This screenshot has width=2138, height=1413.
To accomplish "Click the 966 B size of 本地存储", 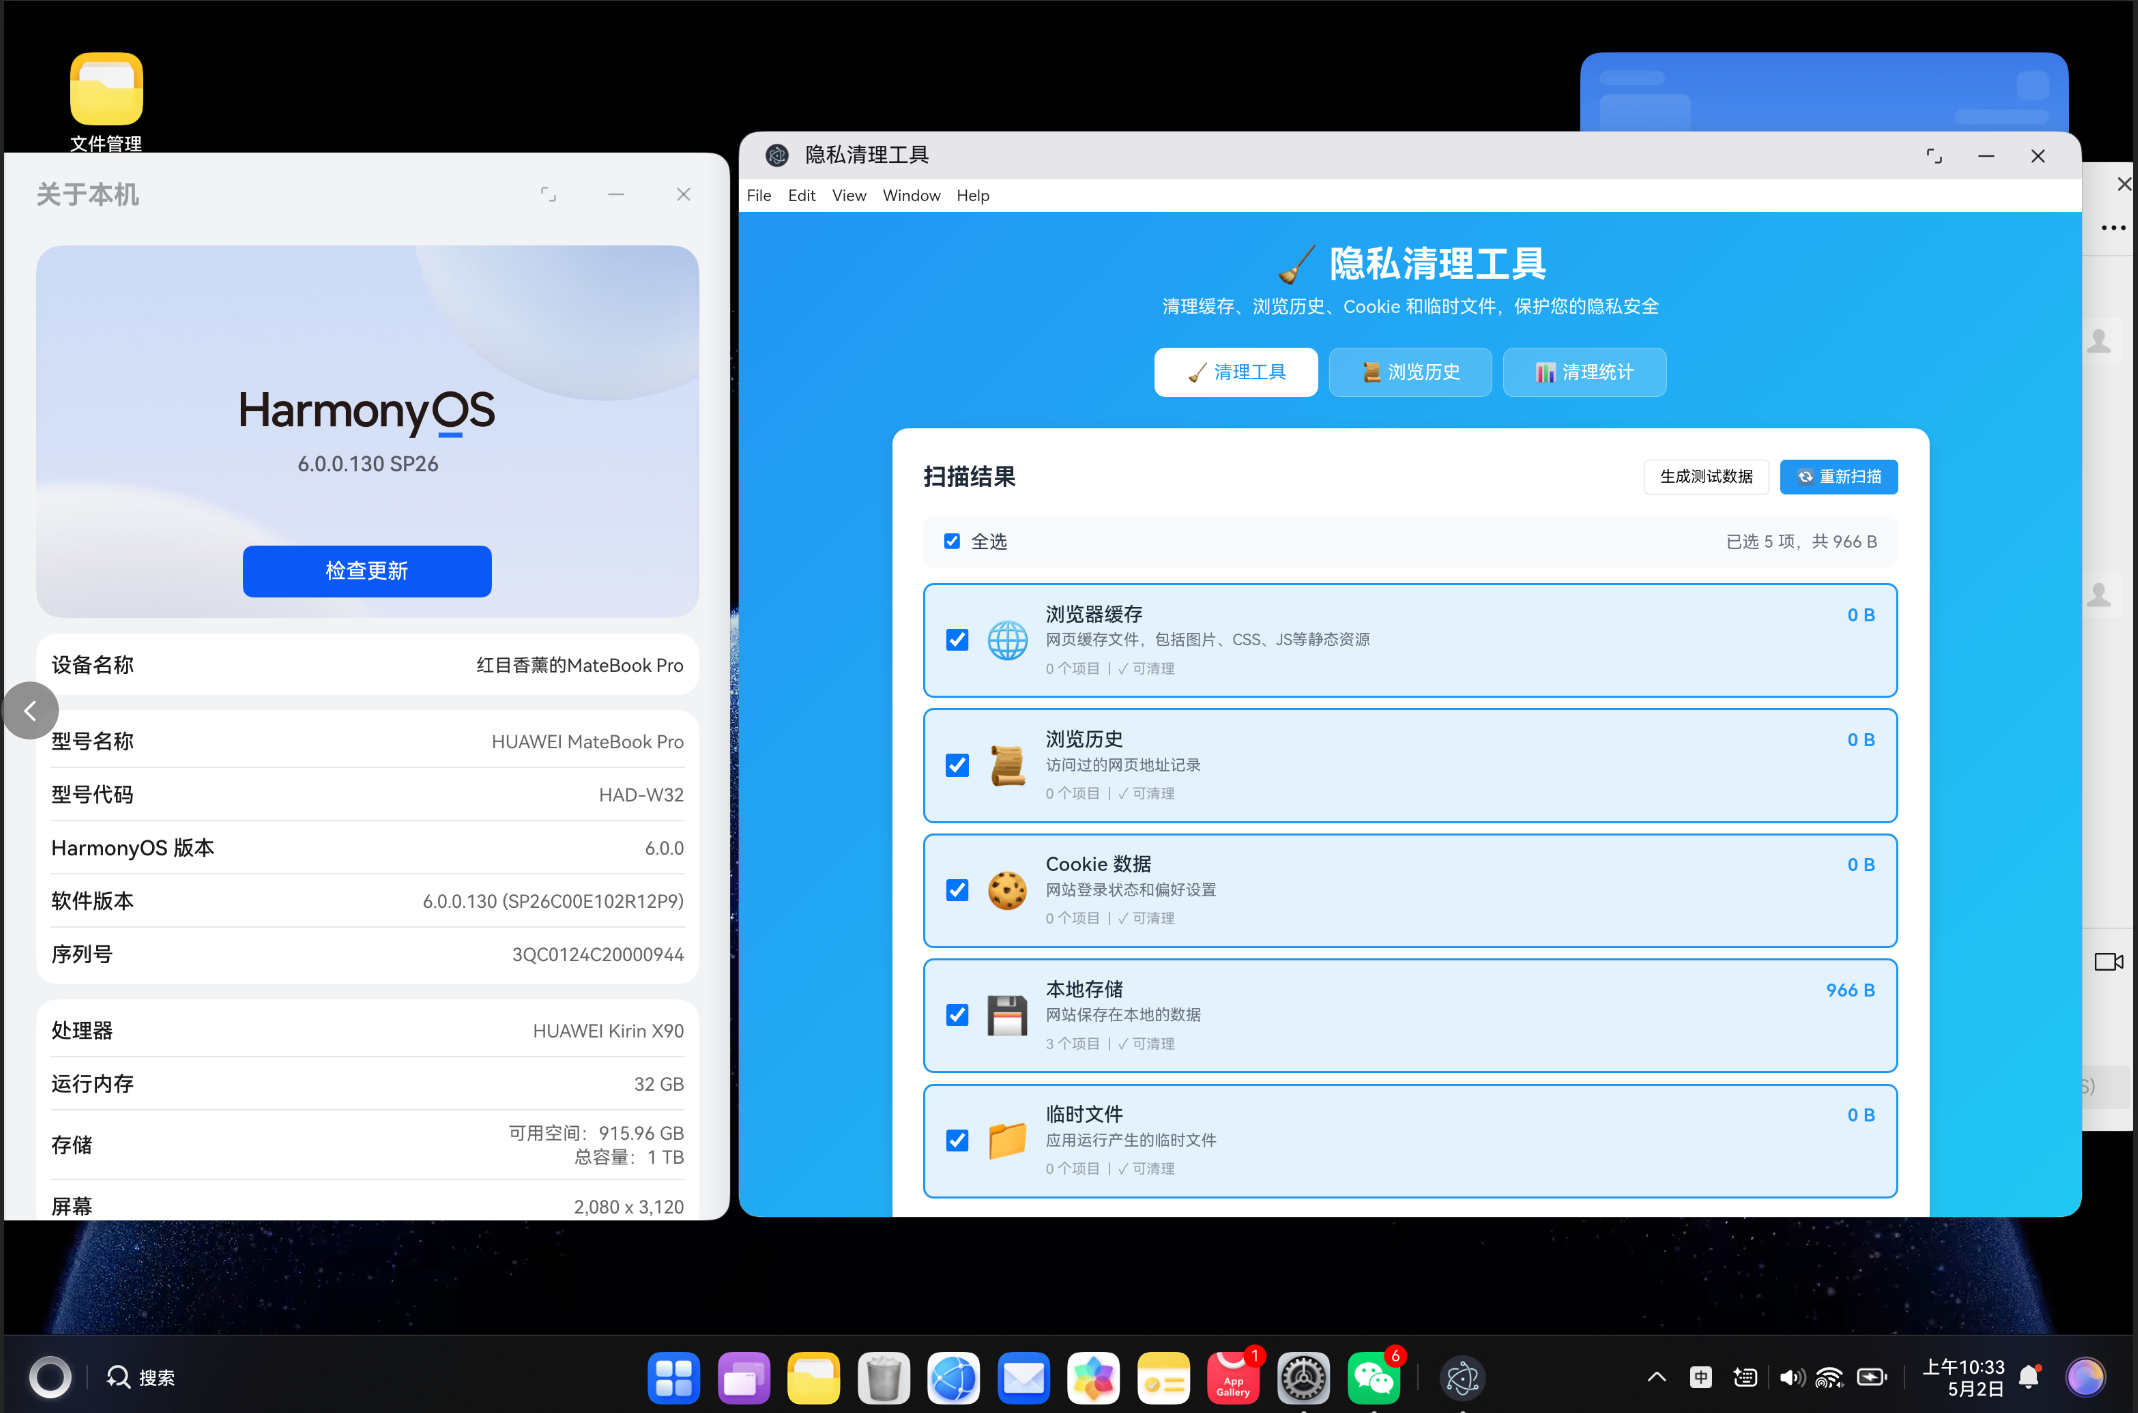I will [x=1850, y=990].
